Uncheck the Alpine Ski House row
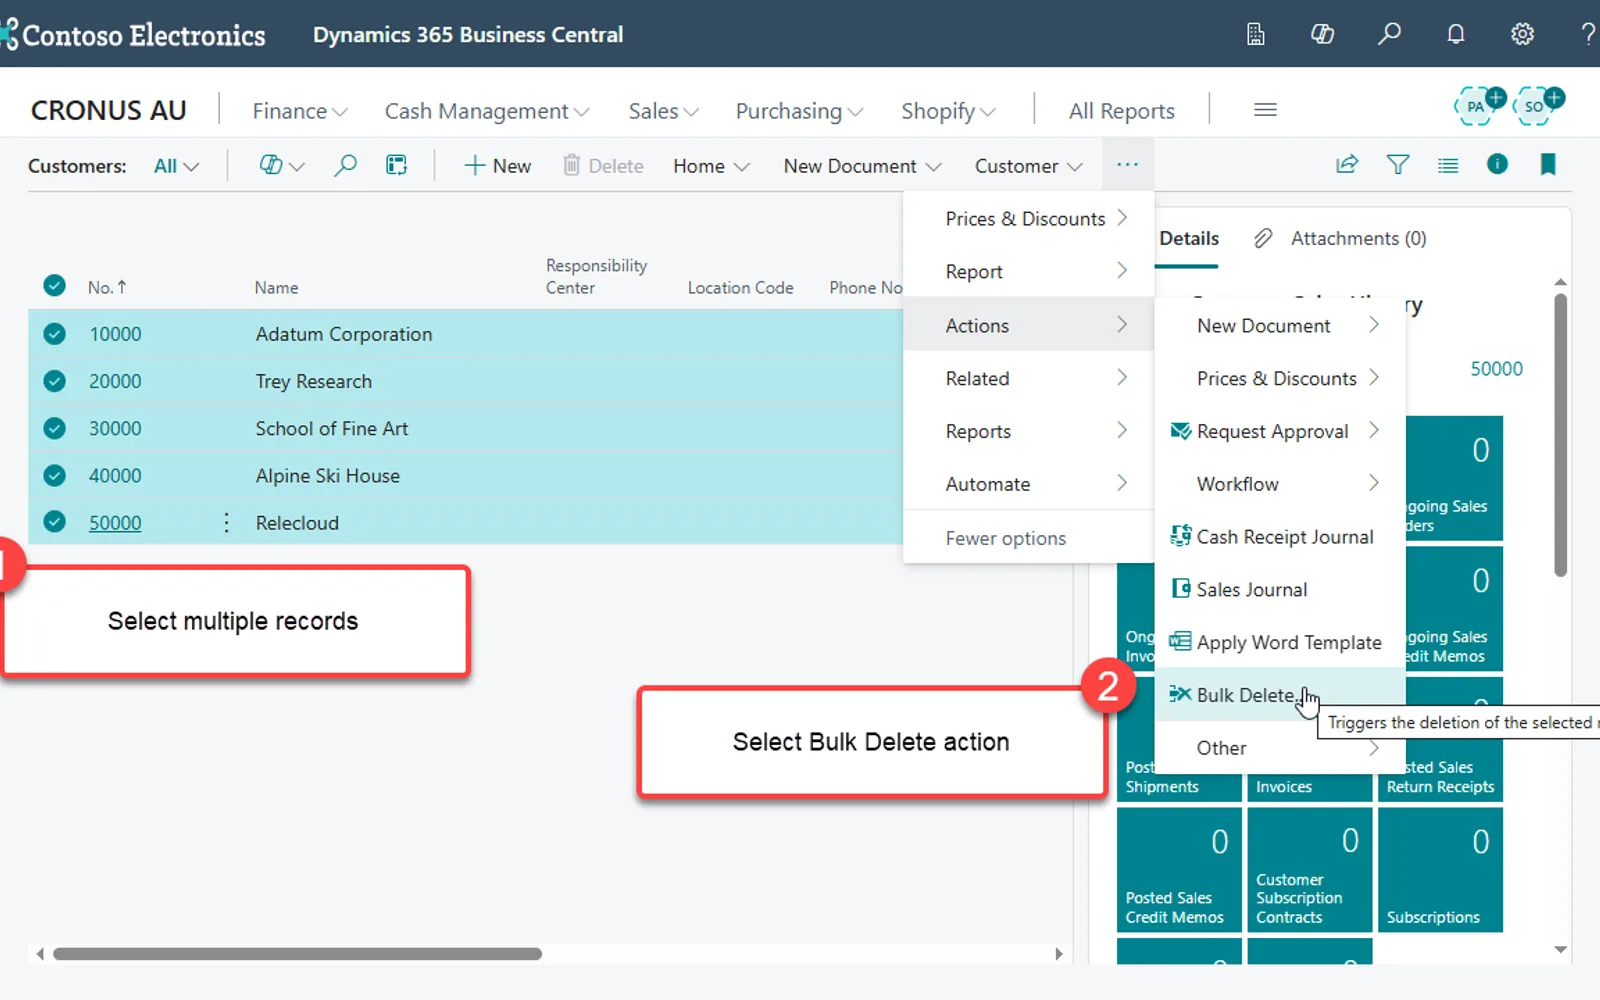The image size is (1600, 1000). (55, 475)
